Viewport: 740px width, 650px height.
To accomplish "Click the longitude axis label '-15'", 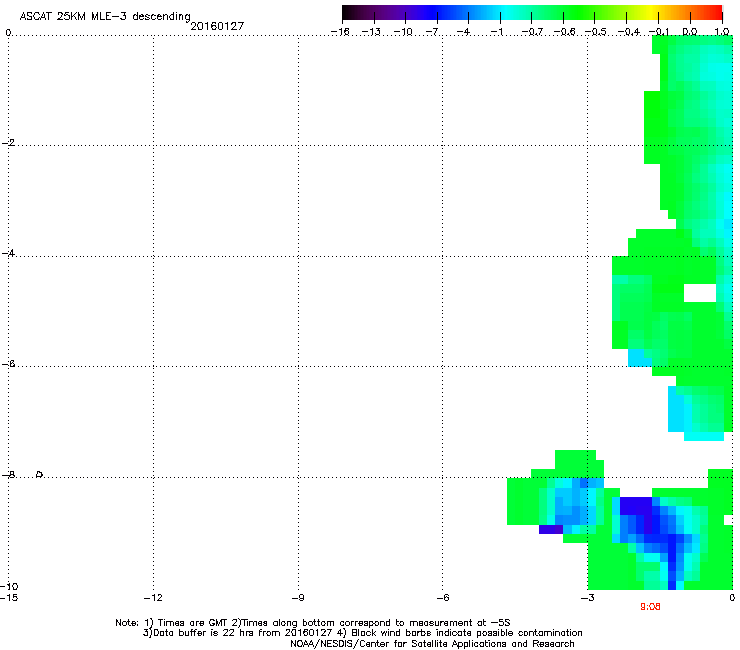I will 9,597.
